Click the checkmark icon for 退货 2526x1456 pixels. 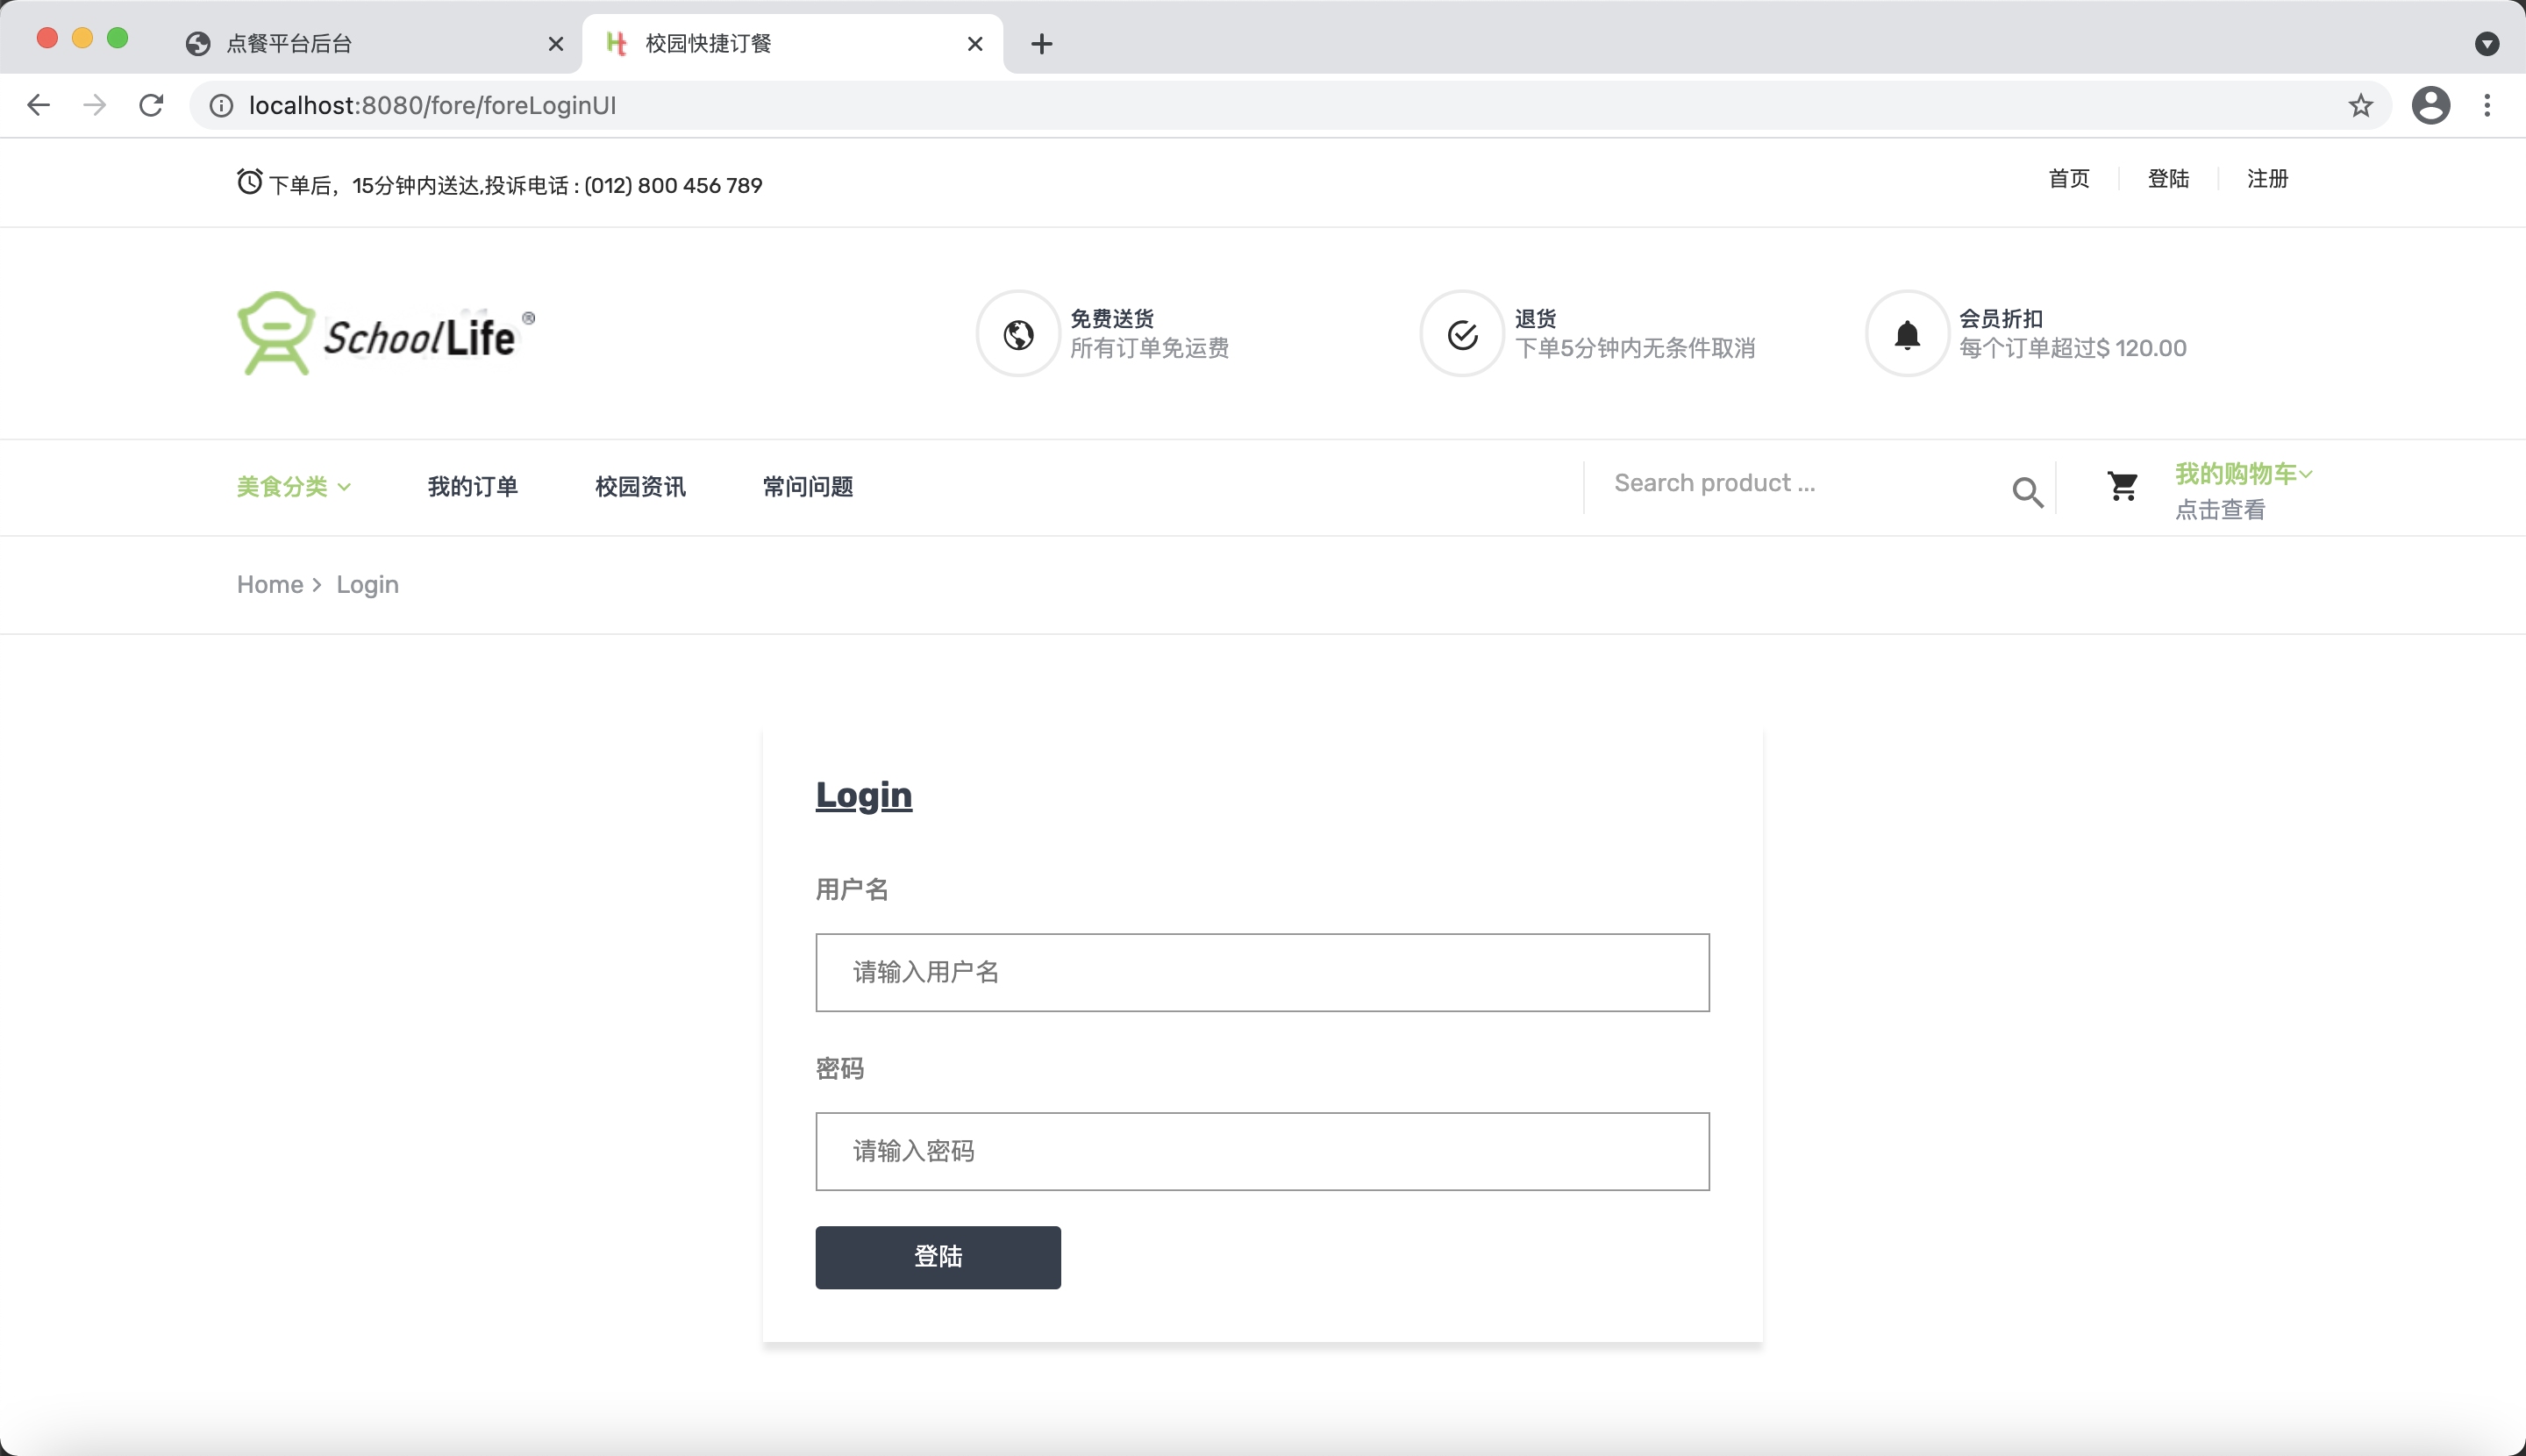click(1462, 334)
